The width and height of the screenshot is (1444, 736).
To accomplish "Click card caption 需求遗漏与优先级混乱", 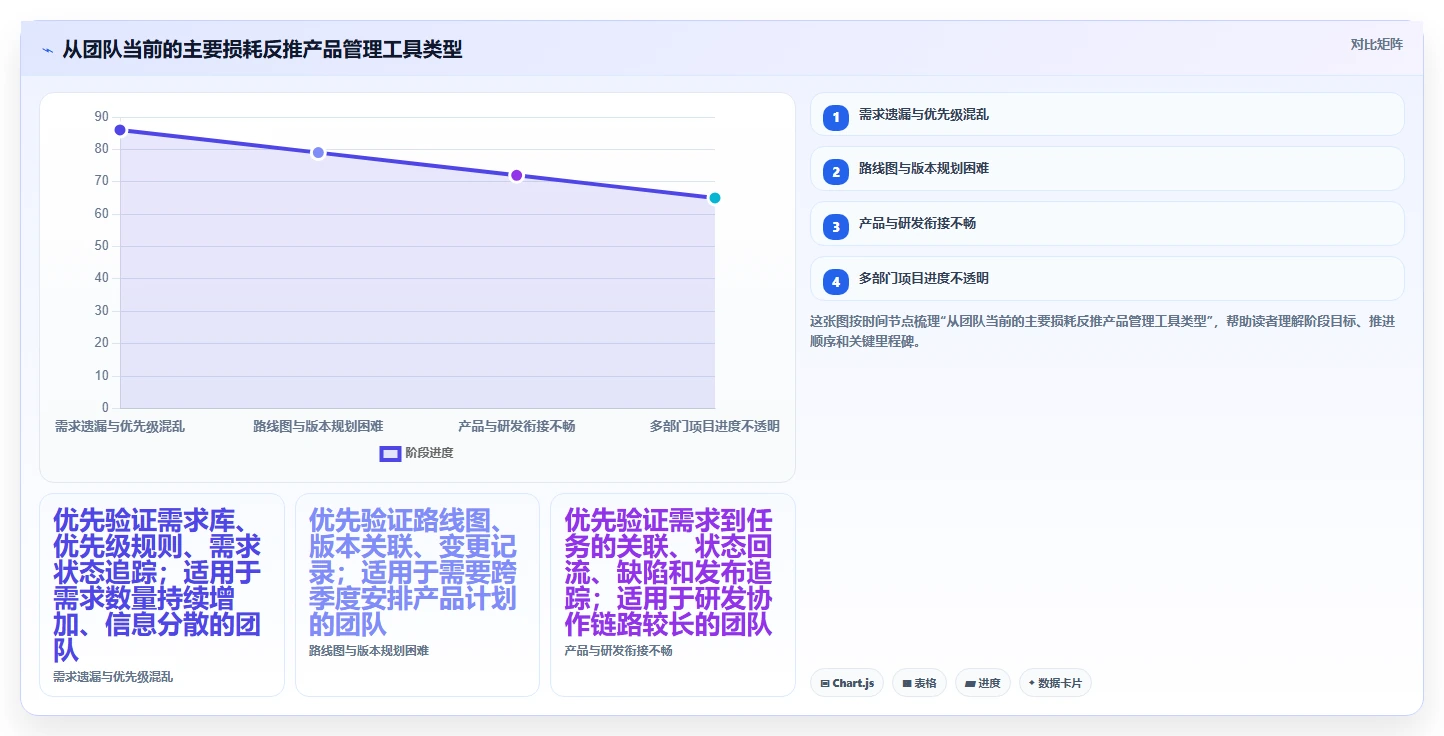I will coord(113,677).
